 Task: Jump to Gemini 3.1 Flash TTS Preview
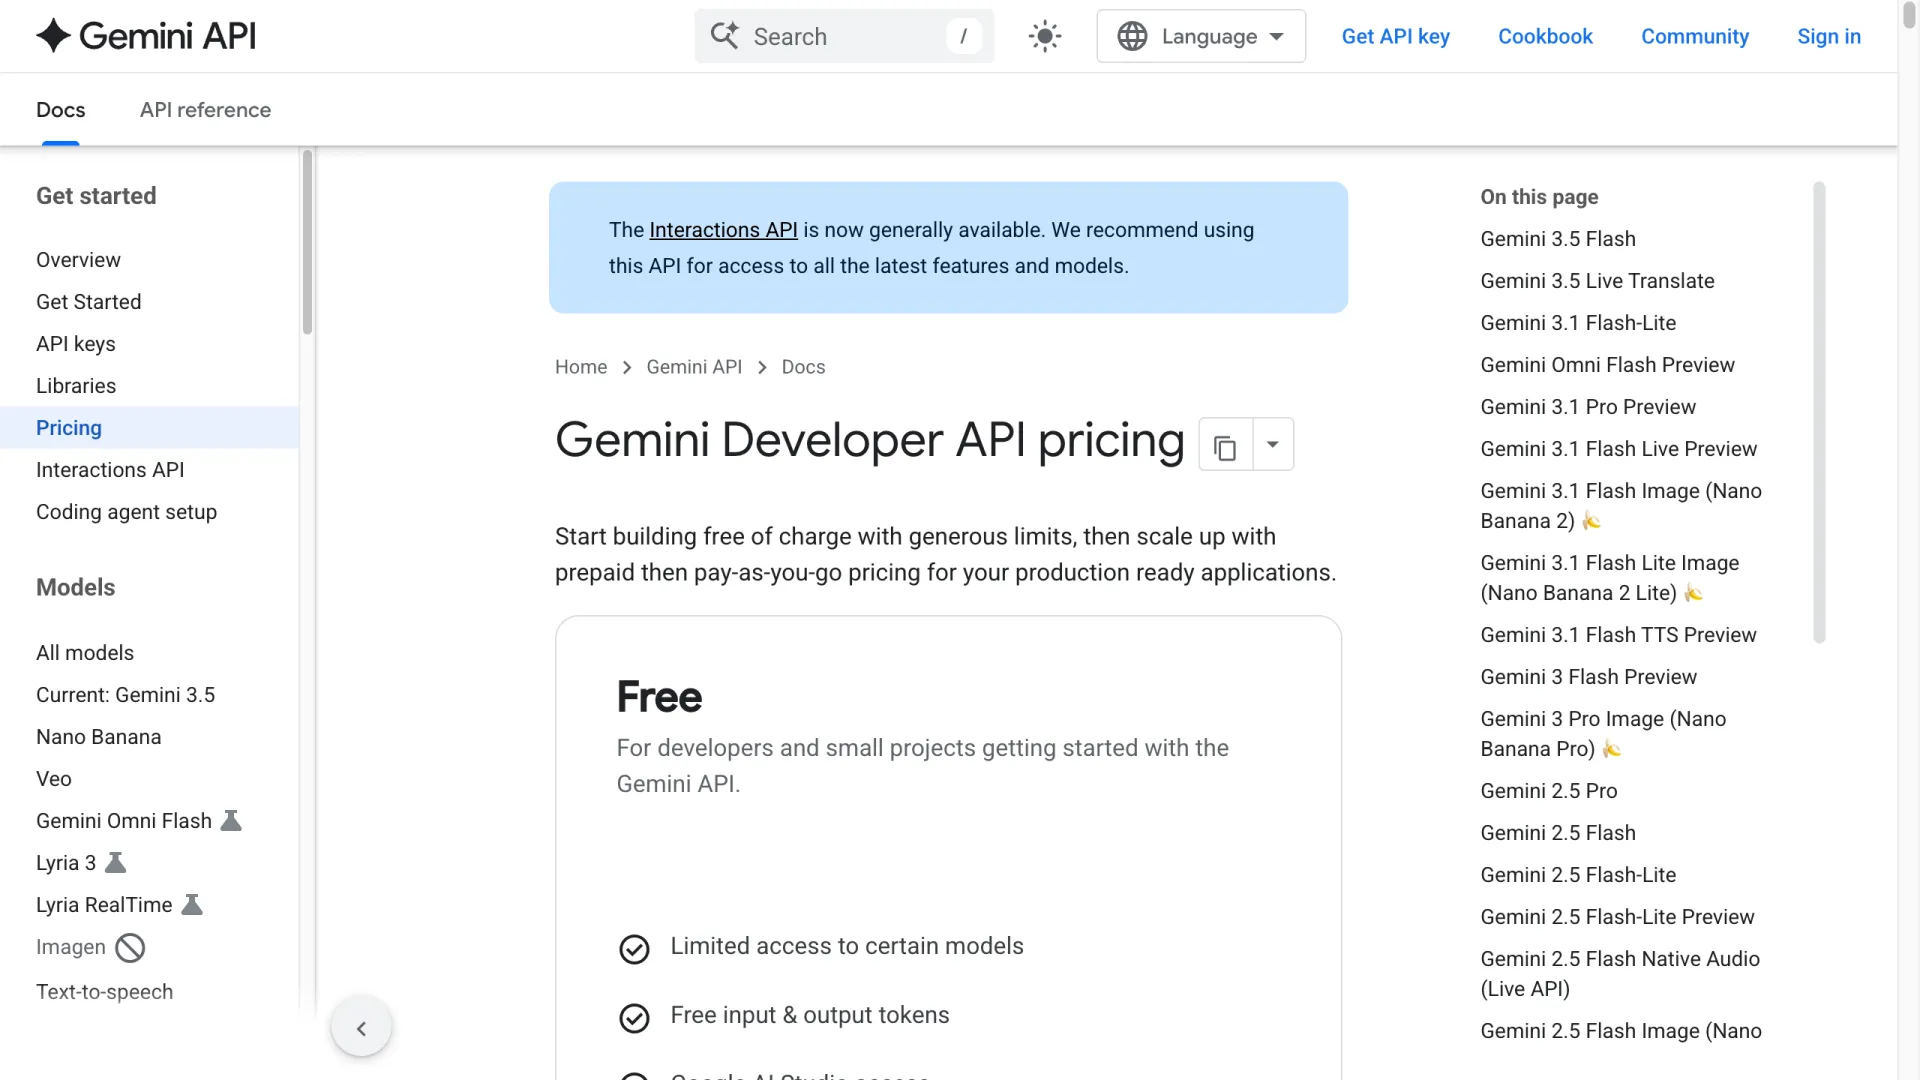pos(1618,635)
